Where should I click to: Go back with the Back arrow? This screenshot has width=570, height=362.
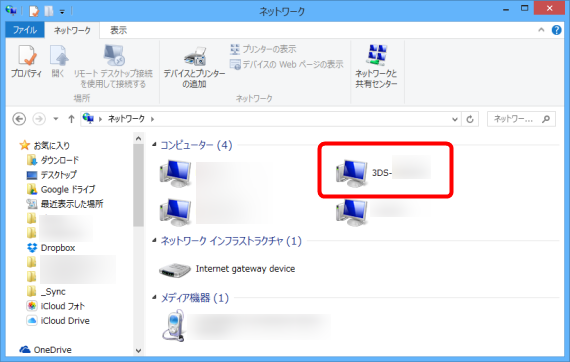[x=19, y=119]
